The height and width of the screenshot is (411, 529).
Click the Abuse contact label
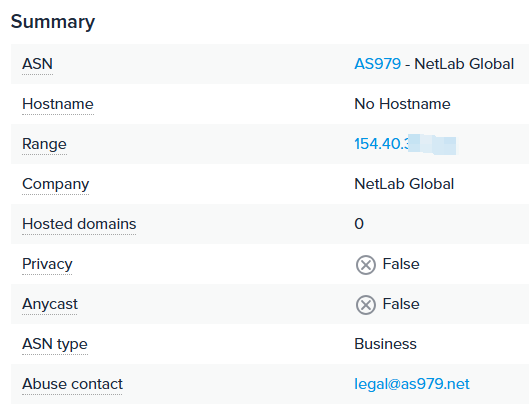[x=73, y=384]
